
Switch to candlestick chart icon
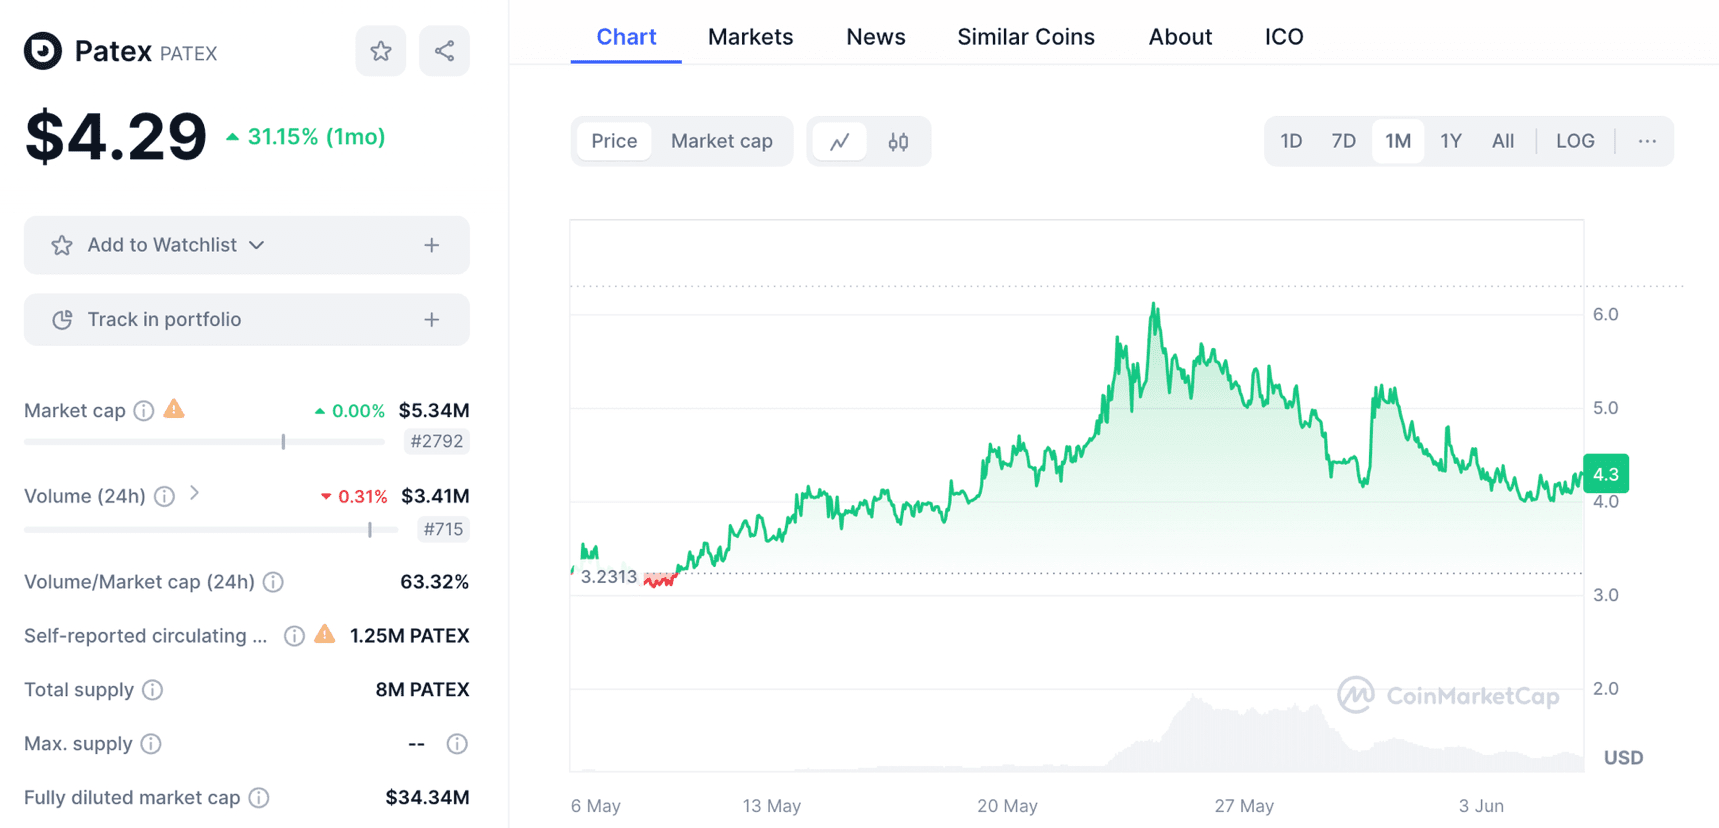[898, 141]
